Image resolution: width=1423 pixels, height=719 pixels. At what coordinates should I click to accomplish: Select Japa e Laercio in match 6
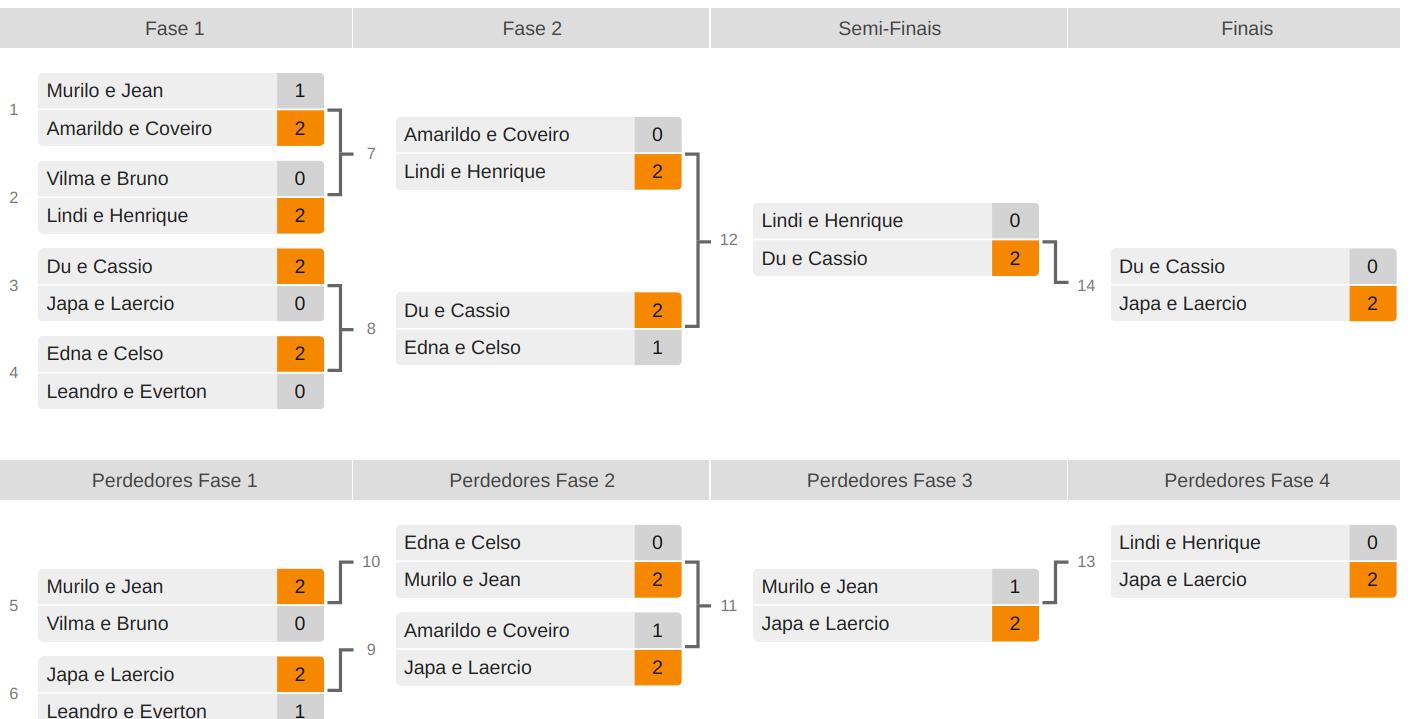coord(110,674)
